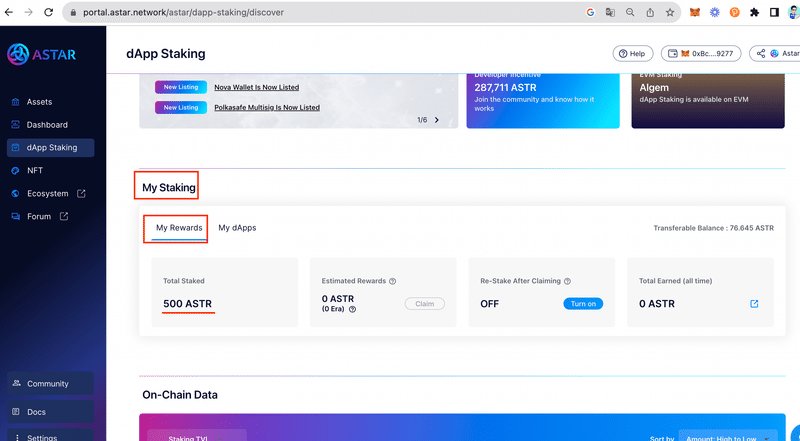Open Settings at the sidebar bottom
Image resolution: width=800 pixels, height=441 pixels.
(x=50, y=437)
